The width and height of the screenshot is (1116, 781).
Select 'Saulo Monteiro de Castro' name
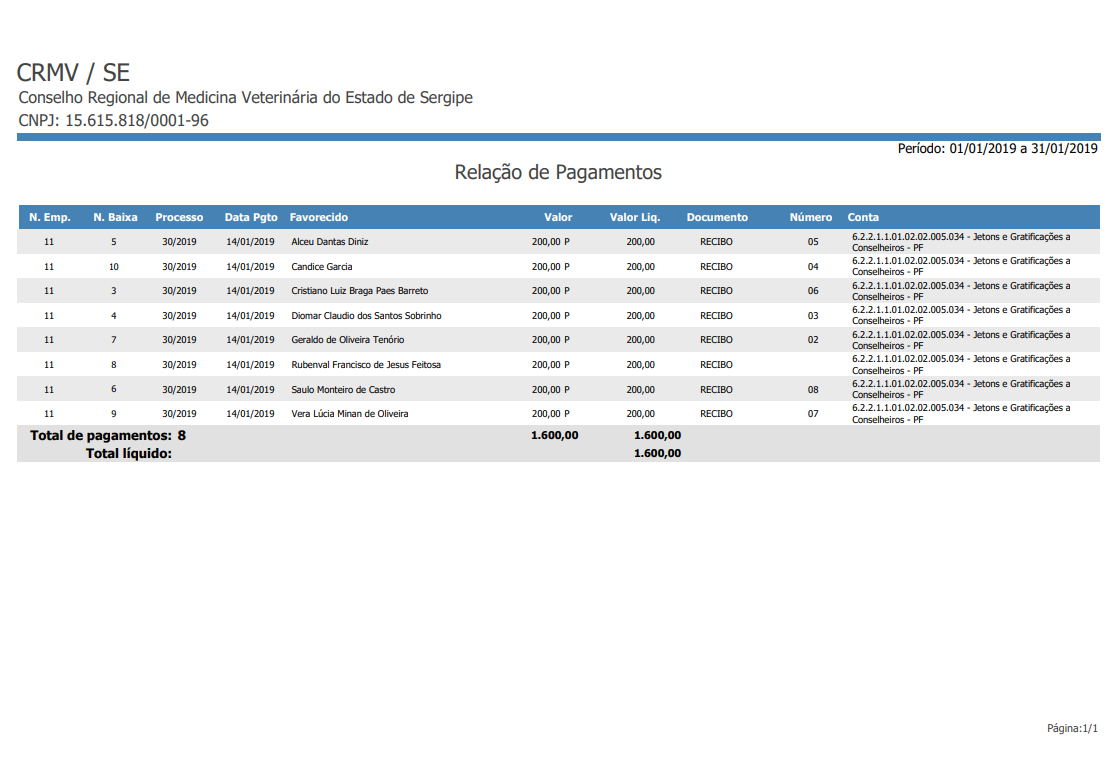343,390
